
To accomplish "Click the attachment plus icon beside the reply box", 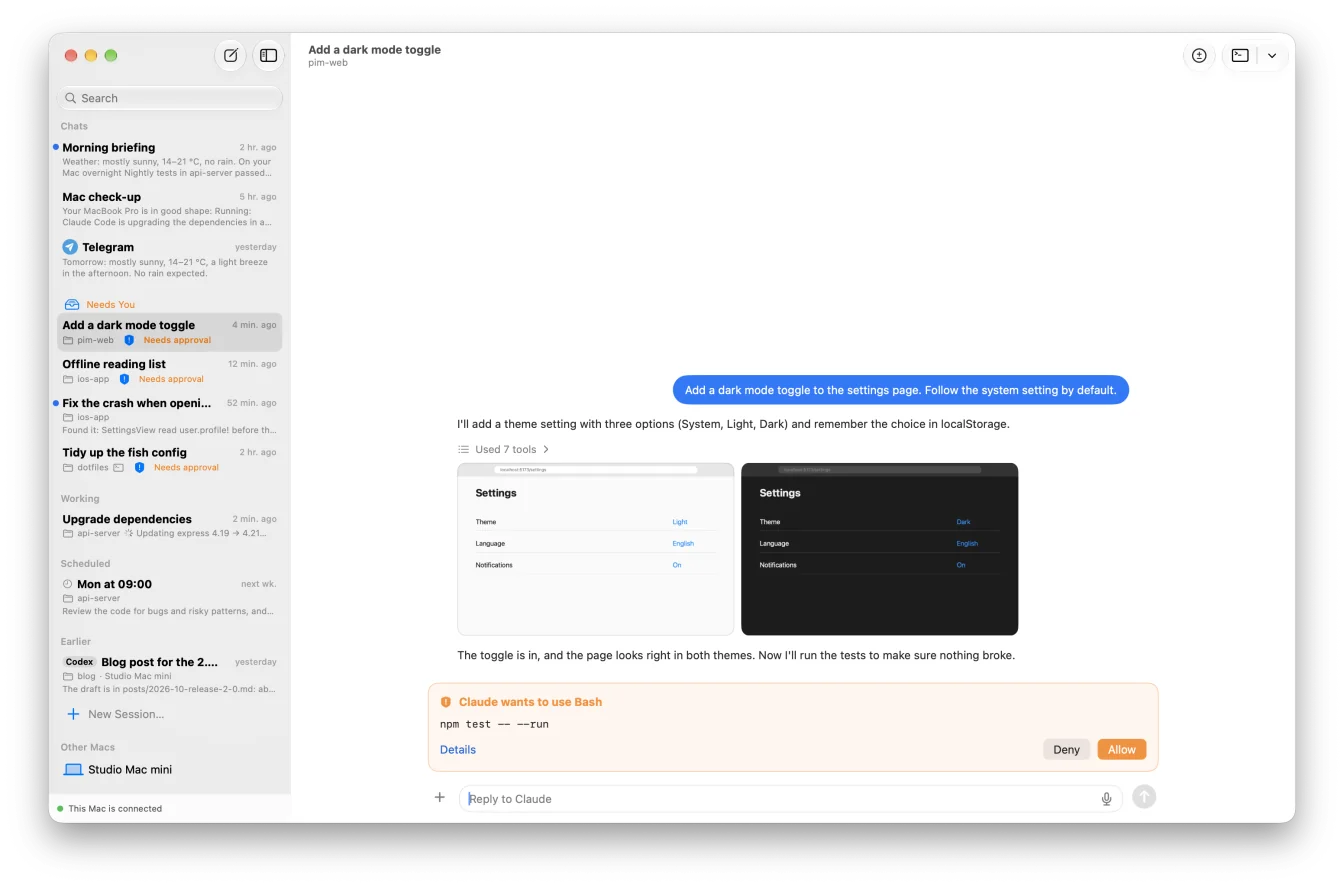I will point(440,797).
